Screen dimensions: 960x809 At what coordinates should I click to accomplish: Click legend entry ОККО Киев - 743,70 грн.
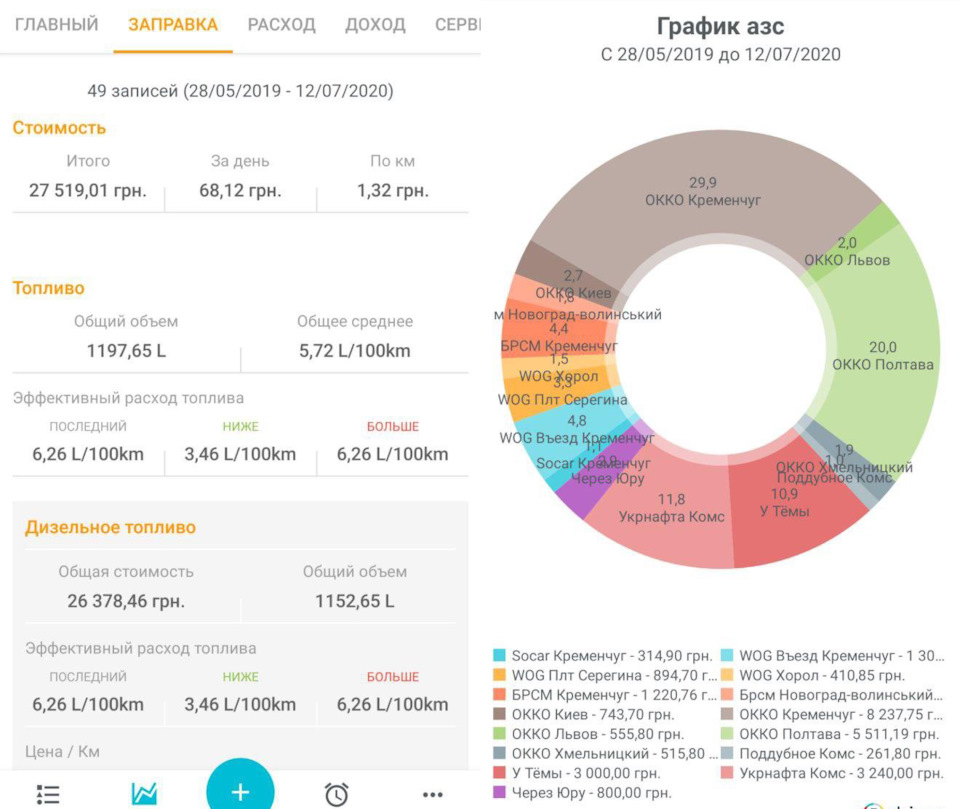[x=593, y=715]
